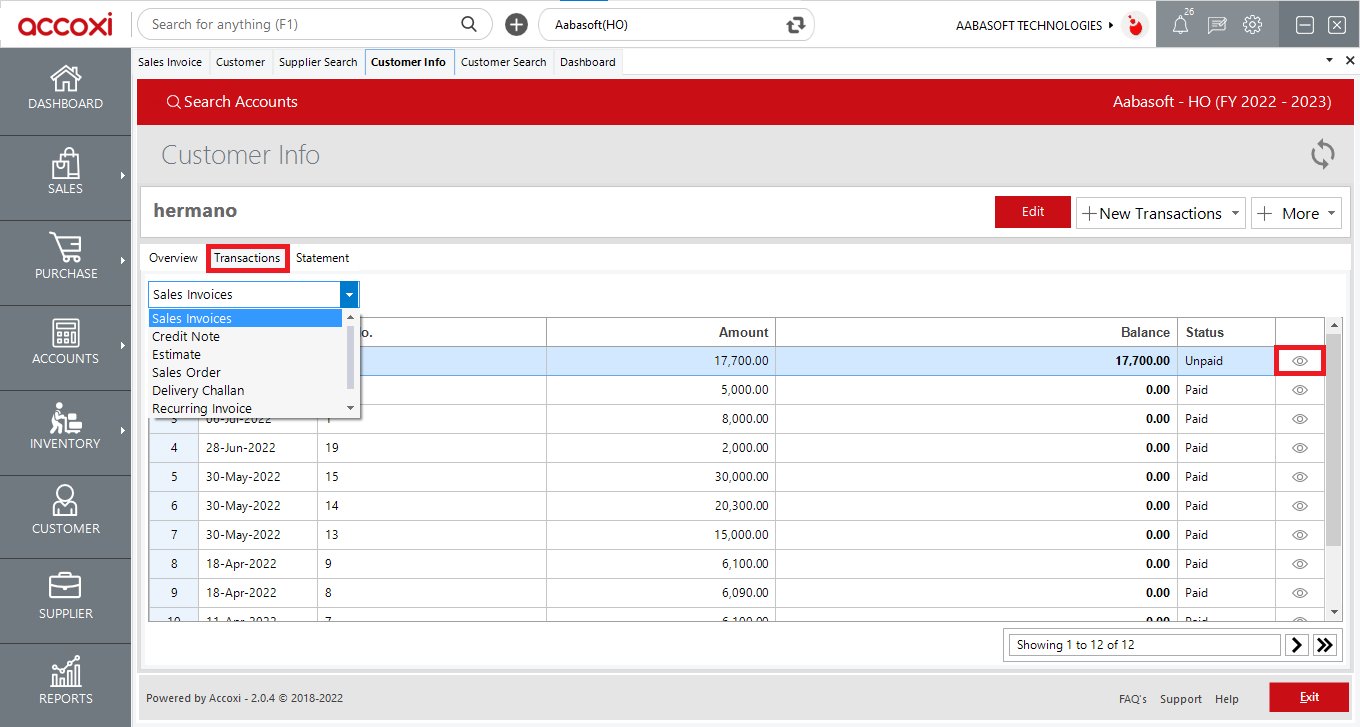Sort by the Status column header
This screenshot has height=727, width=1360.
1226,332
